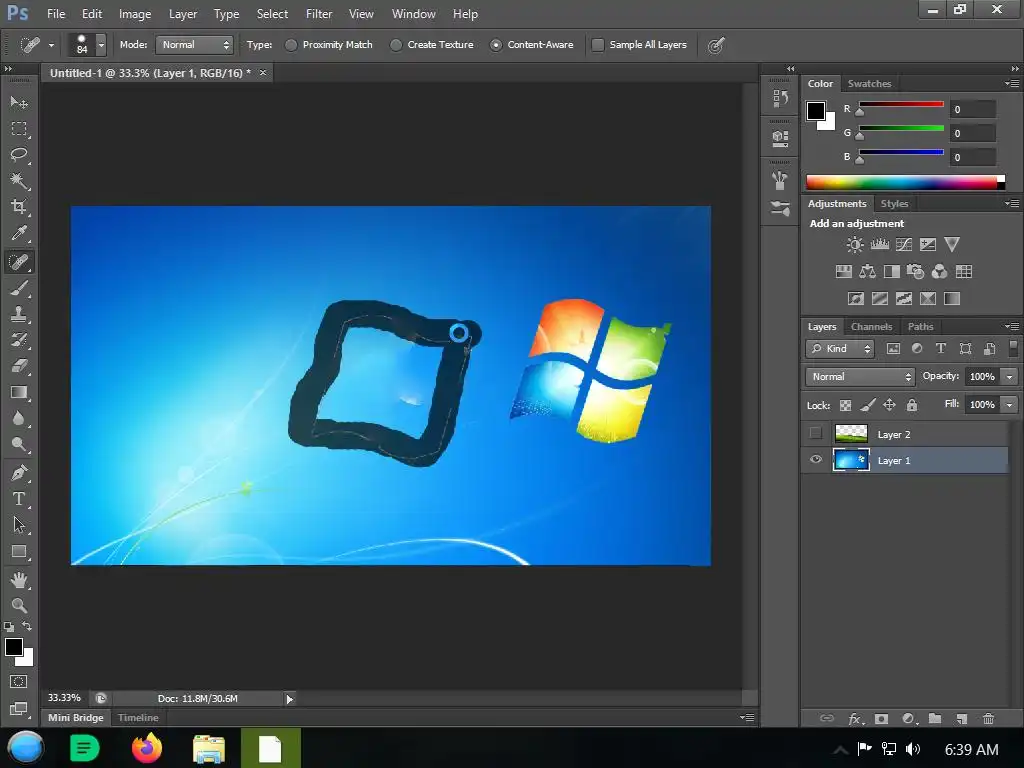
Task: Launch Firefox from the taskbar
Action: coord(146,748)
